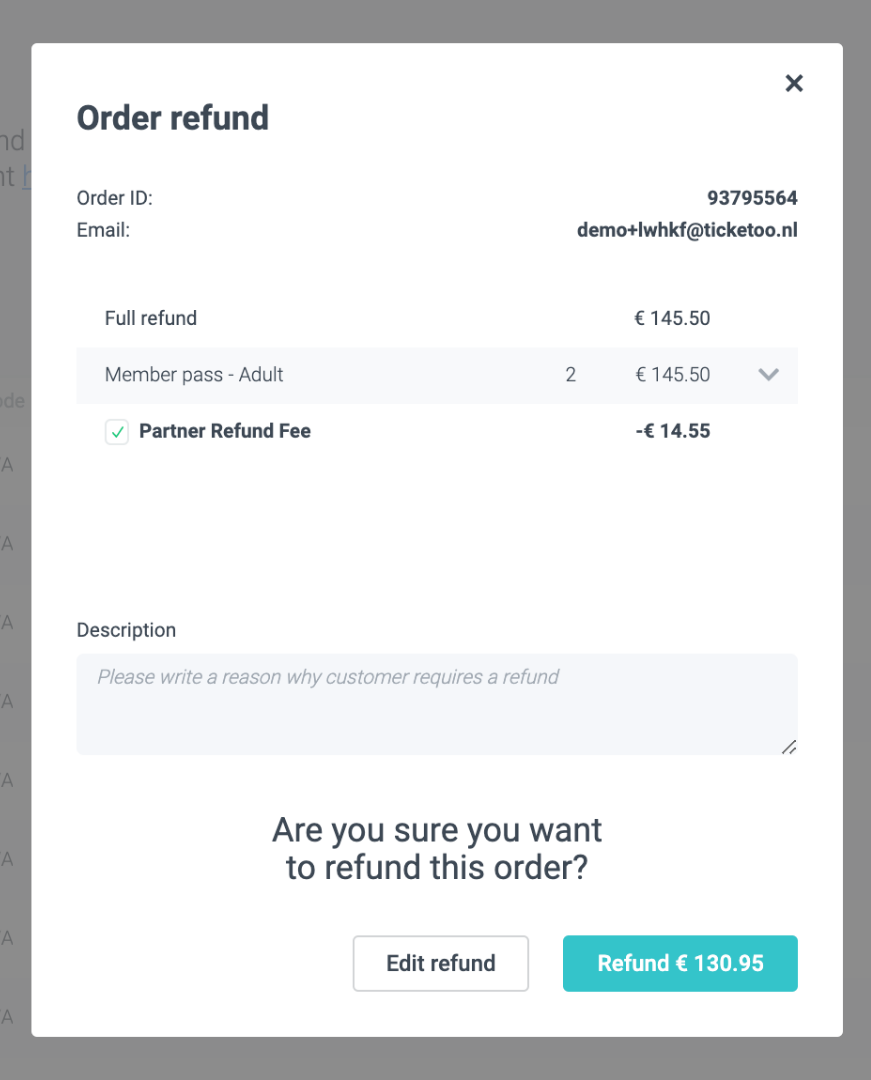Click the refund confirmation question text
This screenshot has width=871, height=1080.
(x=437, y=848)
